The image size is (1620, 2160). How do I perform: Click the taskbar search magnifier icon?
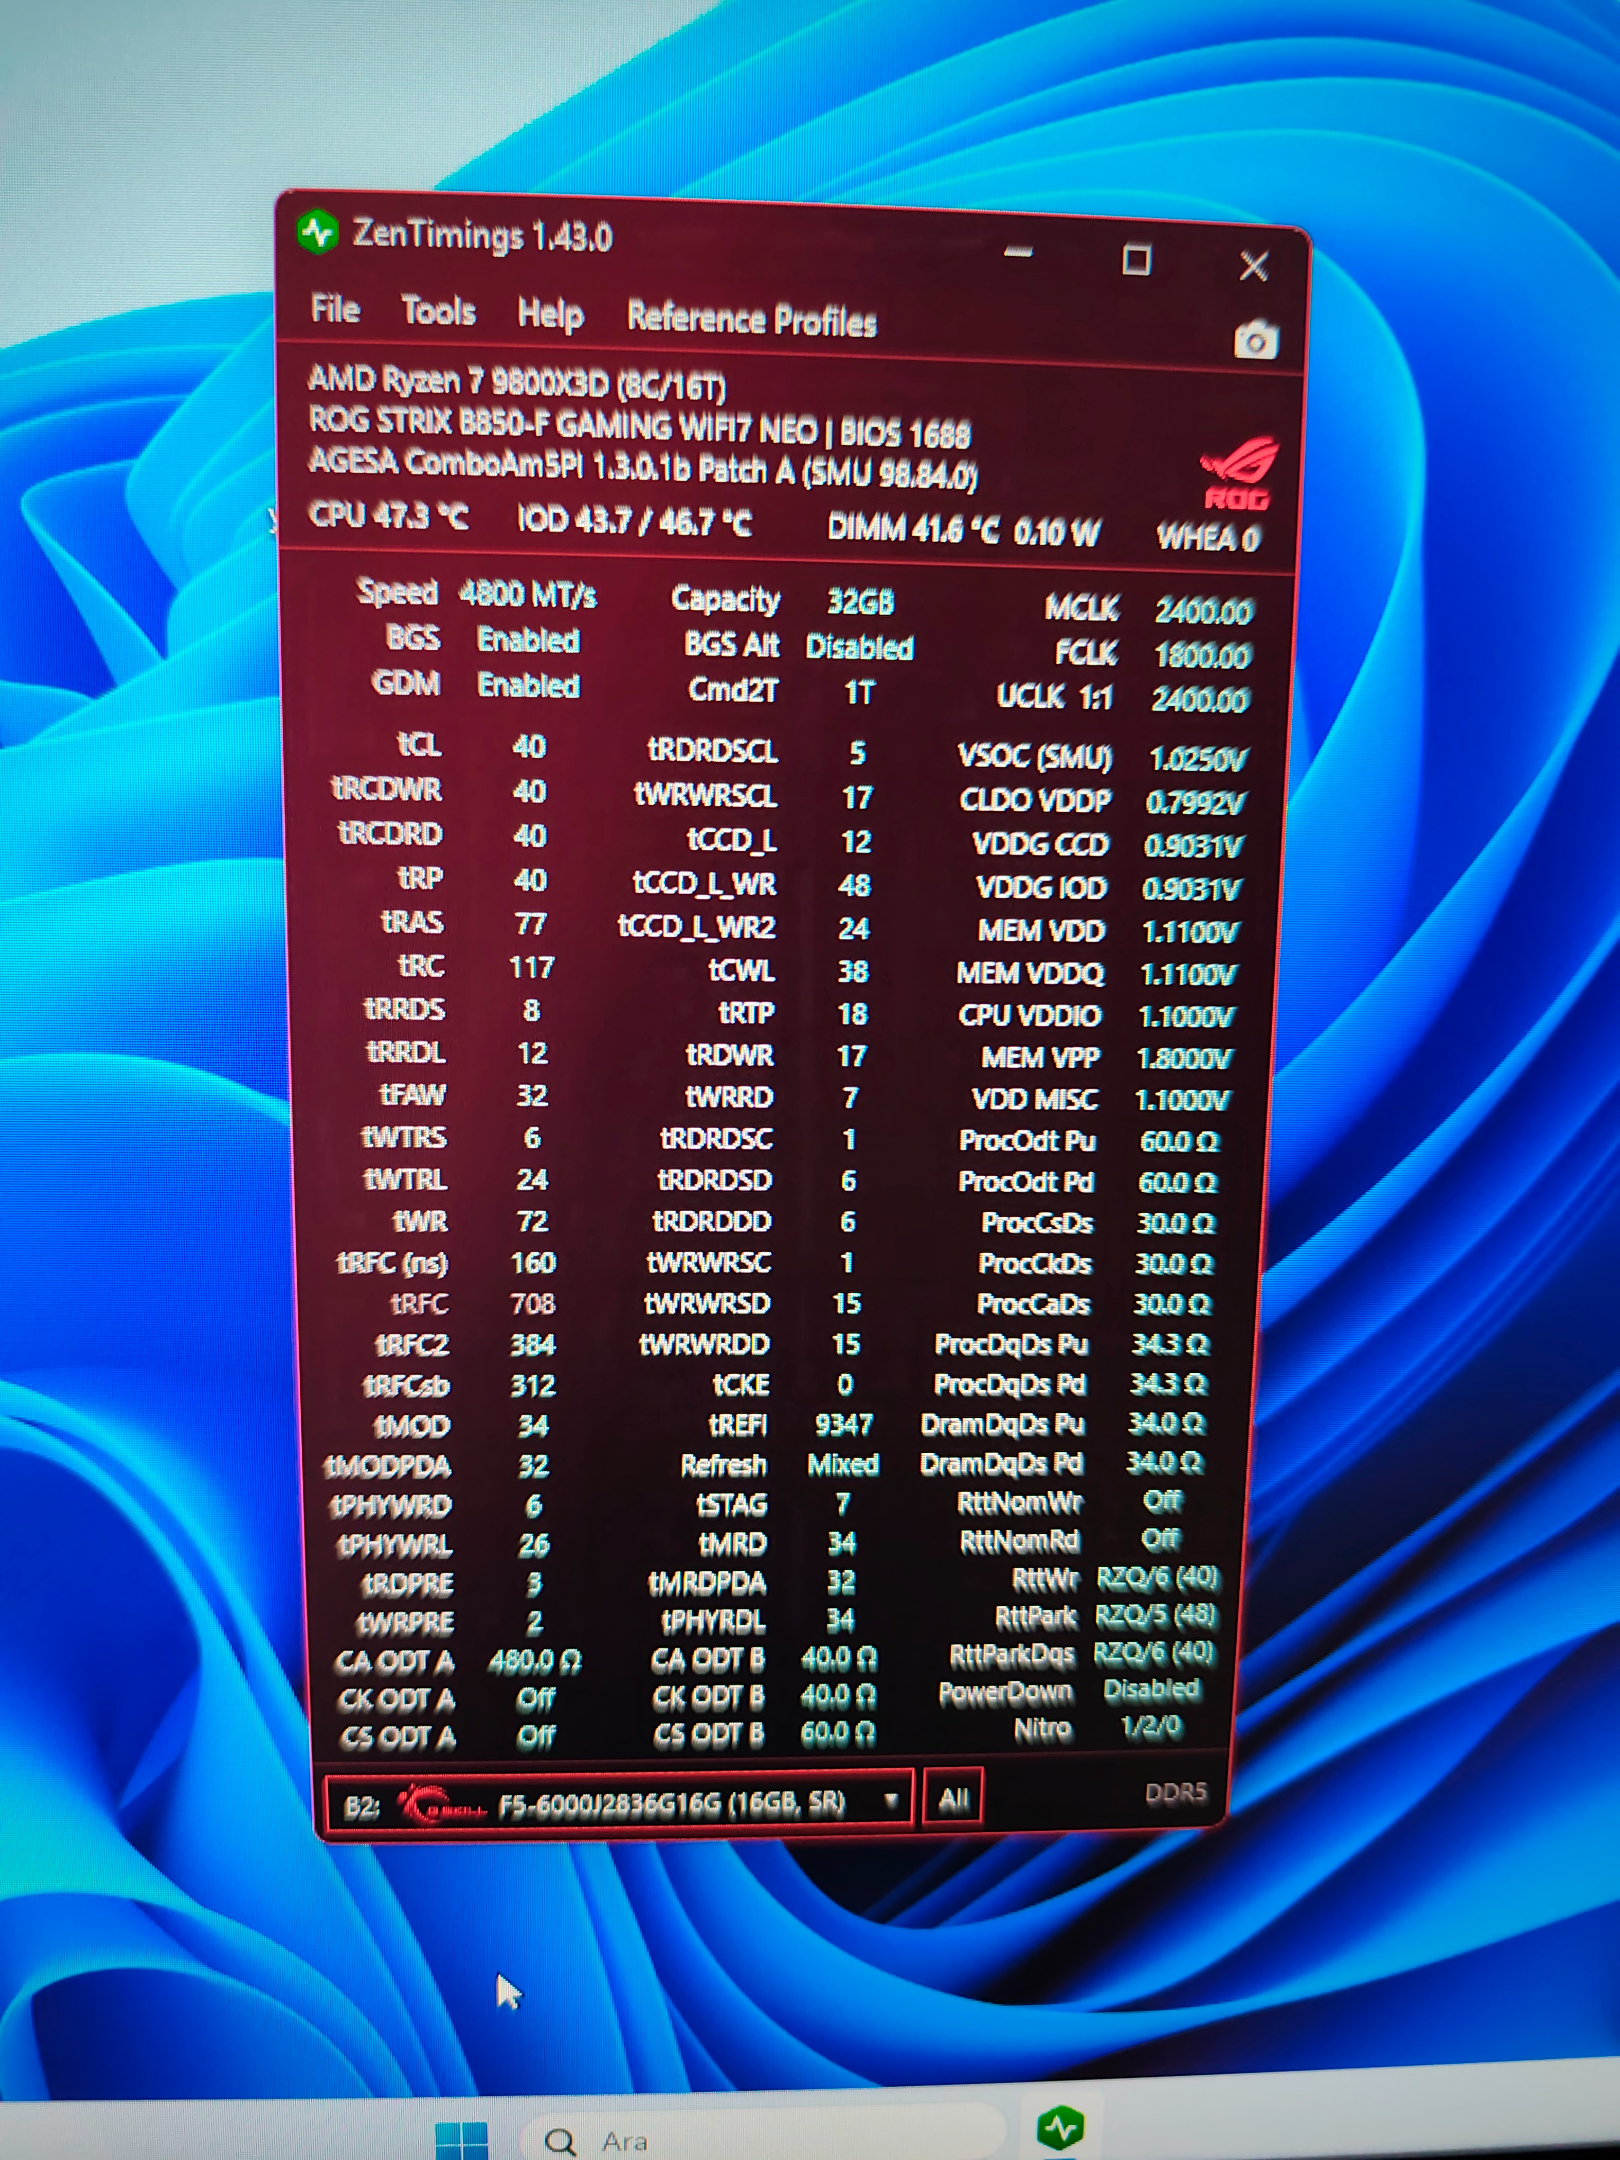click(560, 2141)
